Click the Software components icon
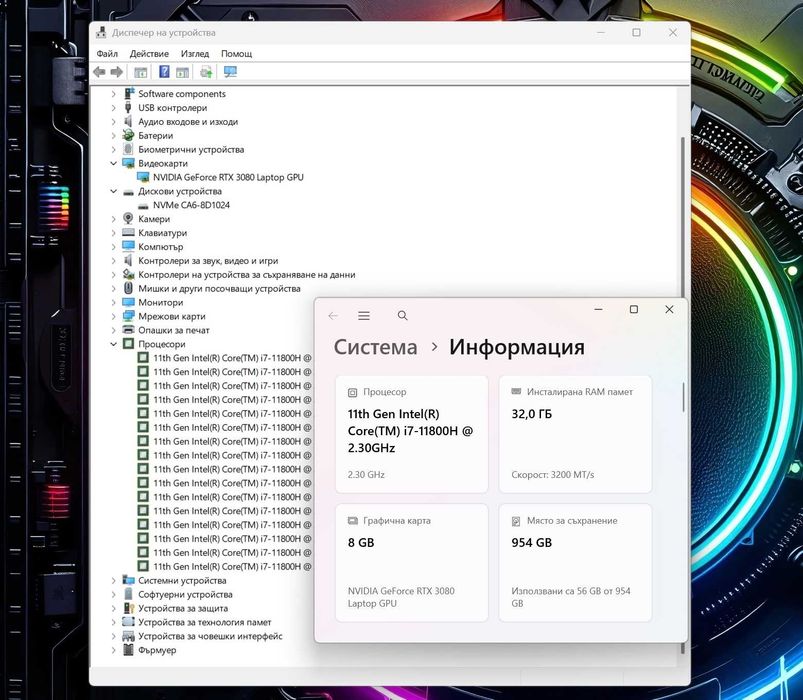Viewport: 803px width, 700px height. (x=128, y=94)
